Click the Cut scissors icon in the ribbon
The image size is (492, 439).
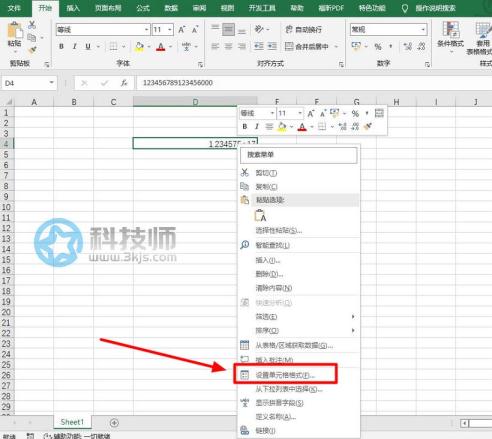point(32,25)
